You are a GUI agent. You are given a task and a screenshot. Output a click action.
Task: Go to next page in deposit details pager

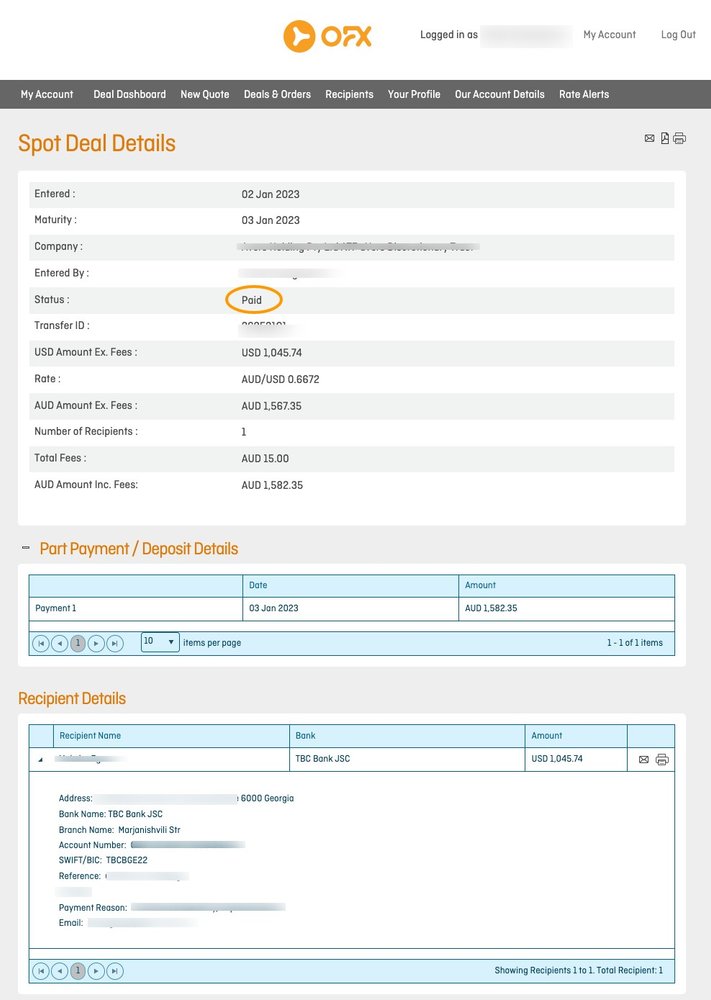96,643
